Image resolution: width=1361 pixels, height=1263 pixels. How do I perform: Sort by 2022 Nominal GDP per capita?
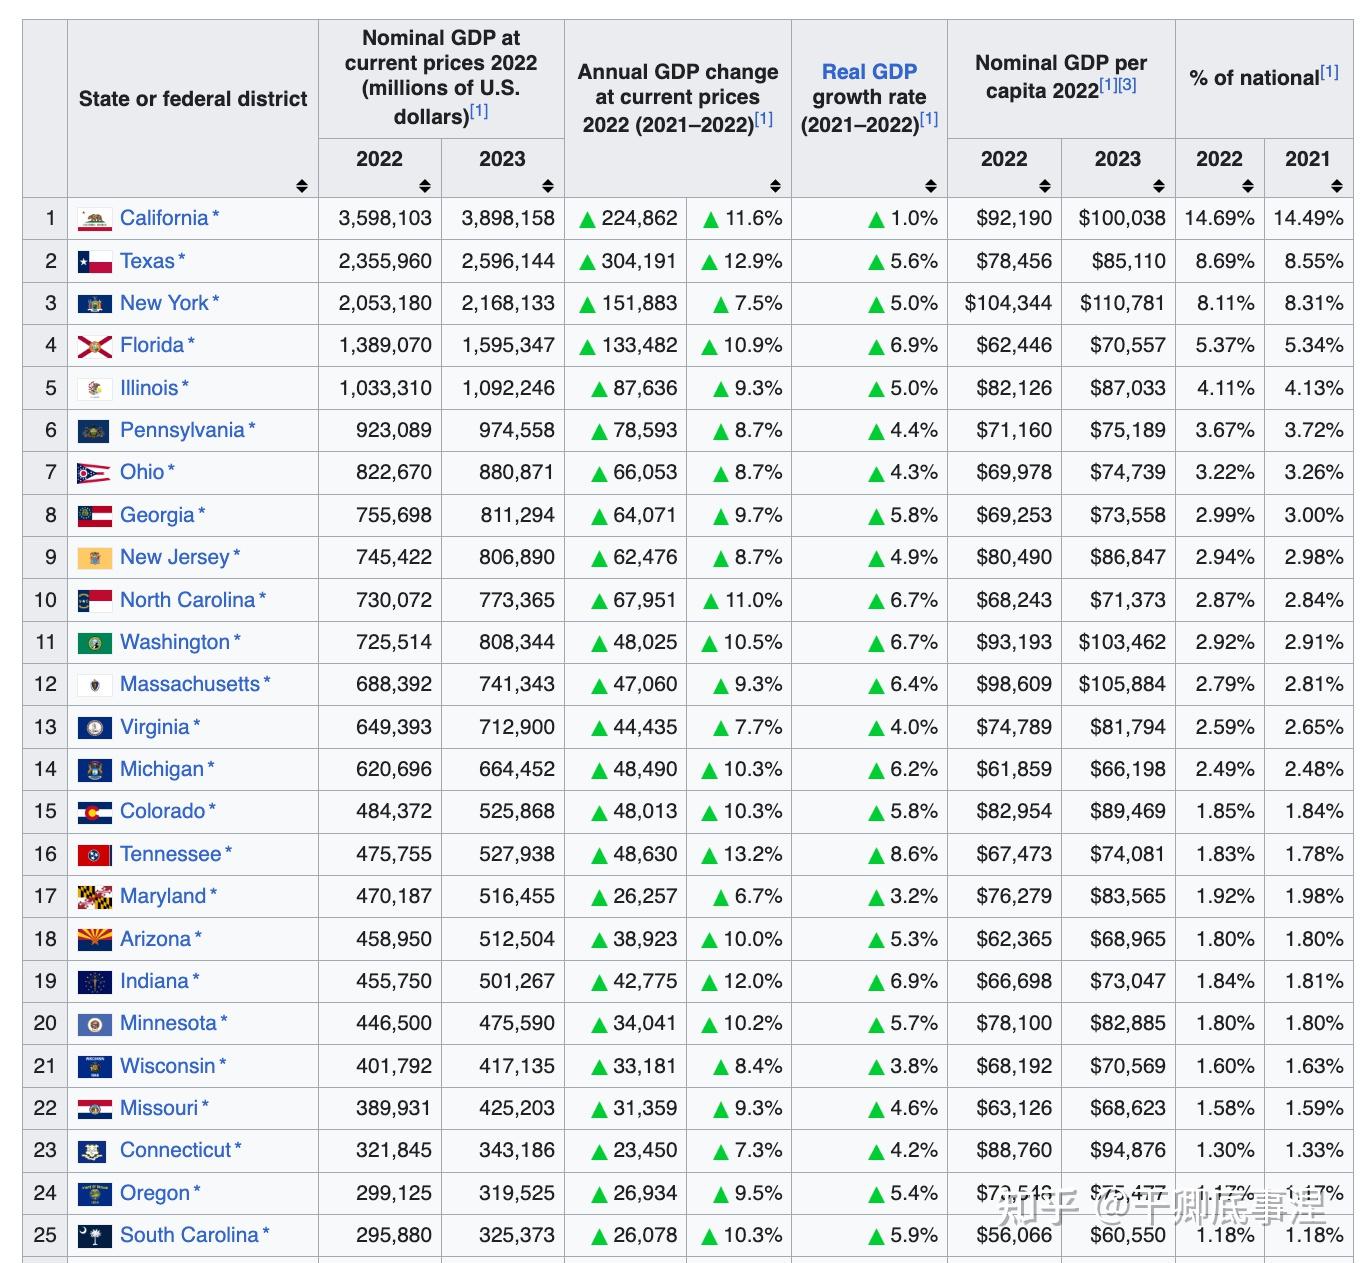1045,186
